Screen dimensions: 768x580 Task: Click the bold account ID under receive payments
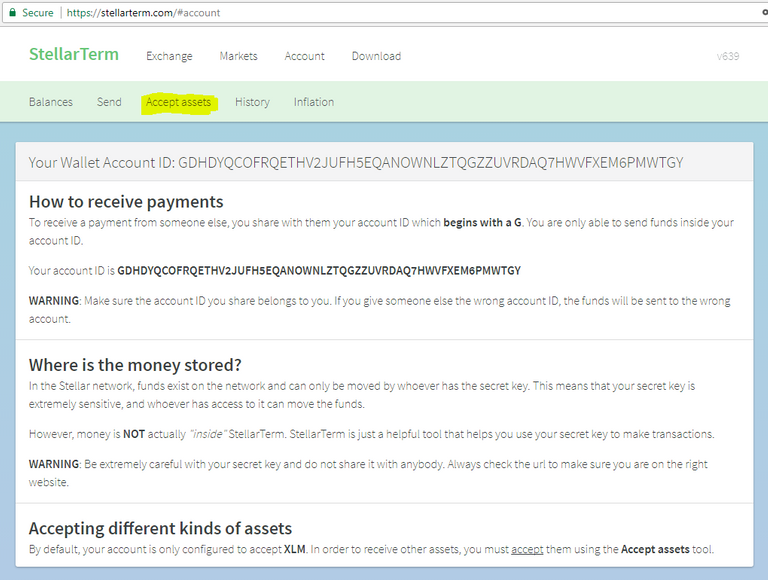point(319,270)
